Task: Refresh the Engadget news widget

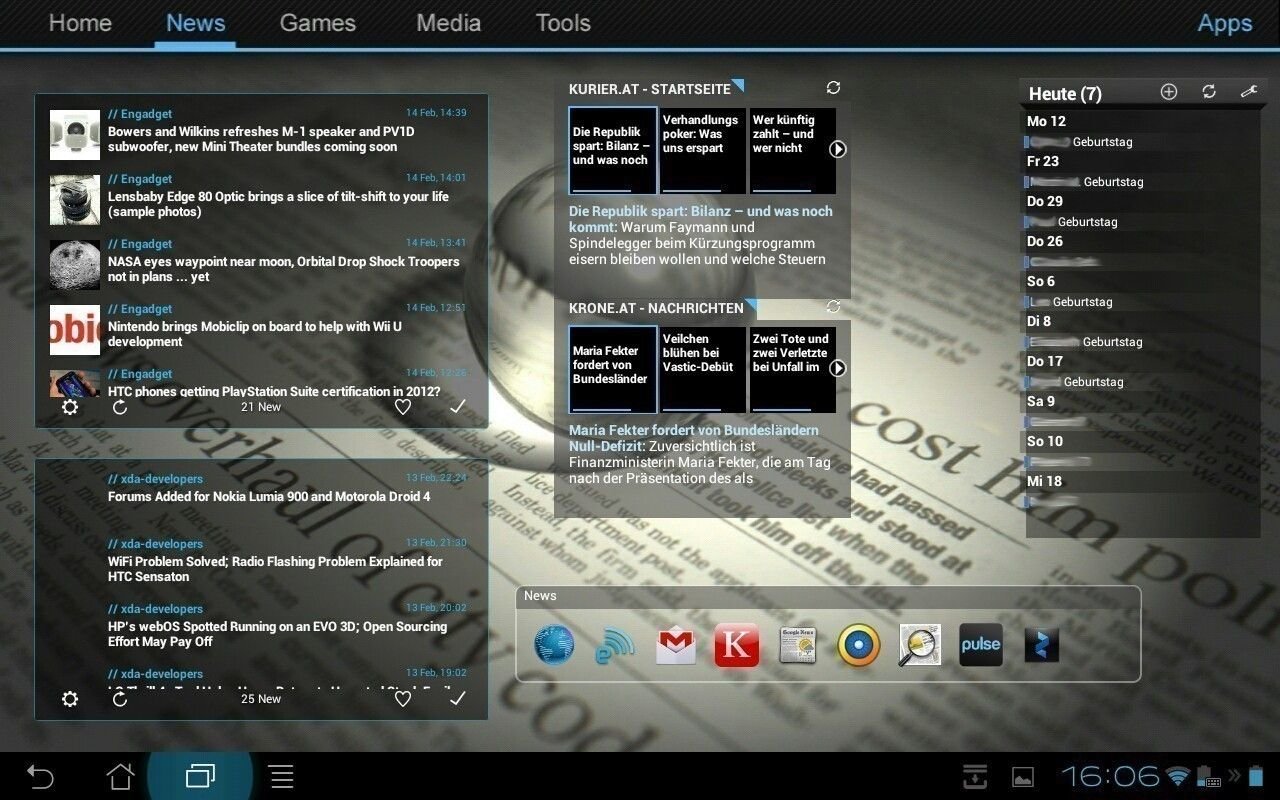Action: click(120, 407)
